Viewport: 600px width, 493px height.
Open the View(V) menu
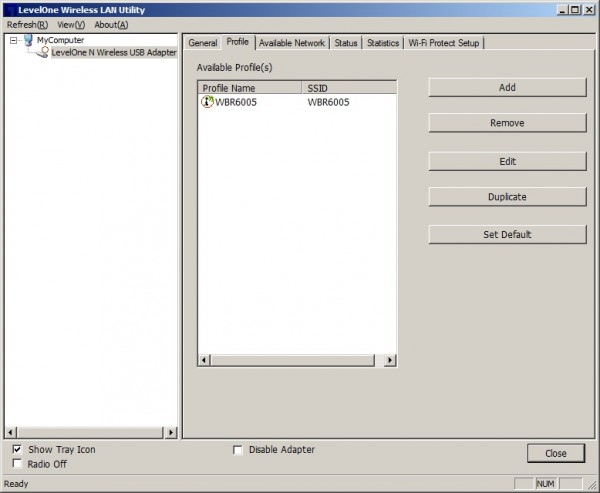coord(71,25)
